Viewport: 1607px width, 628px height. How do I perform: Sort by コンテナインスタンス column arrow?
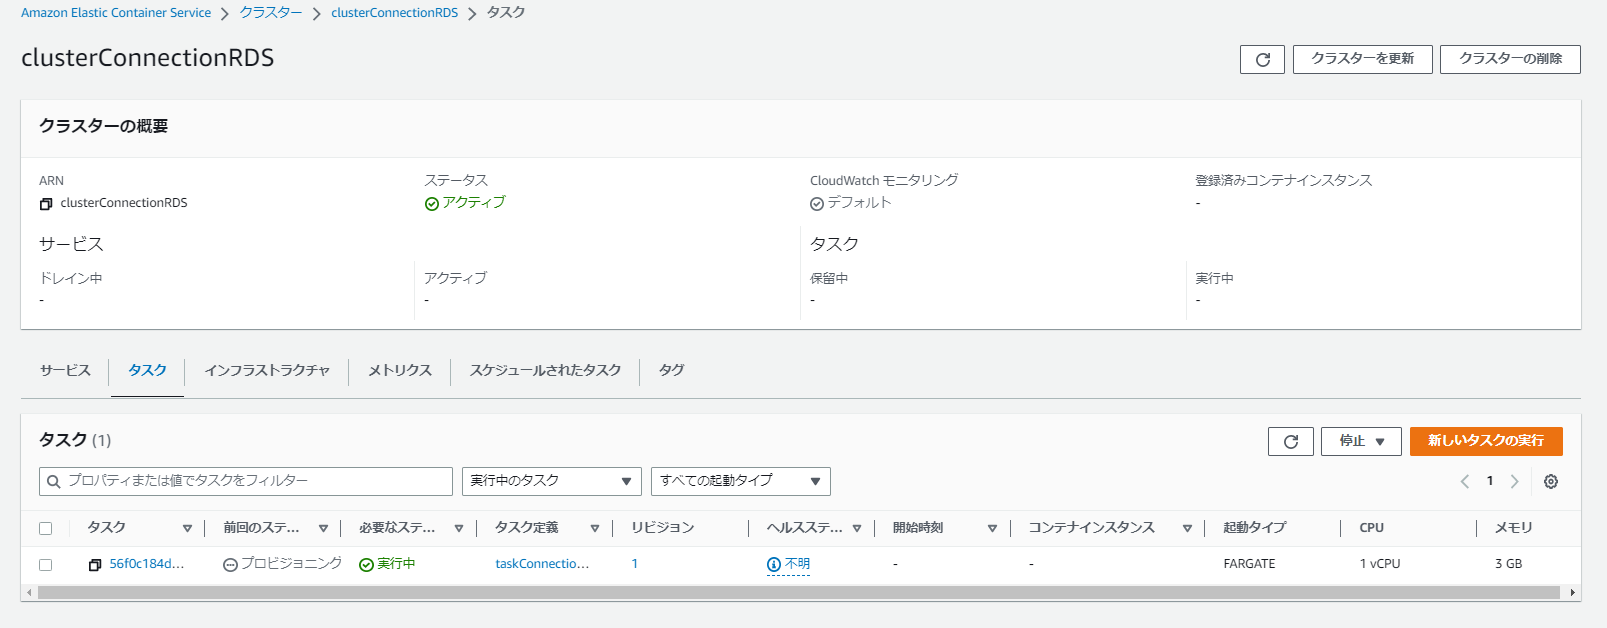[x=1187, y=528]
